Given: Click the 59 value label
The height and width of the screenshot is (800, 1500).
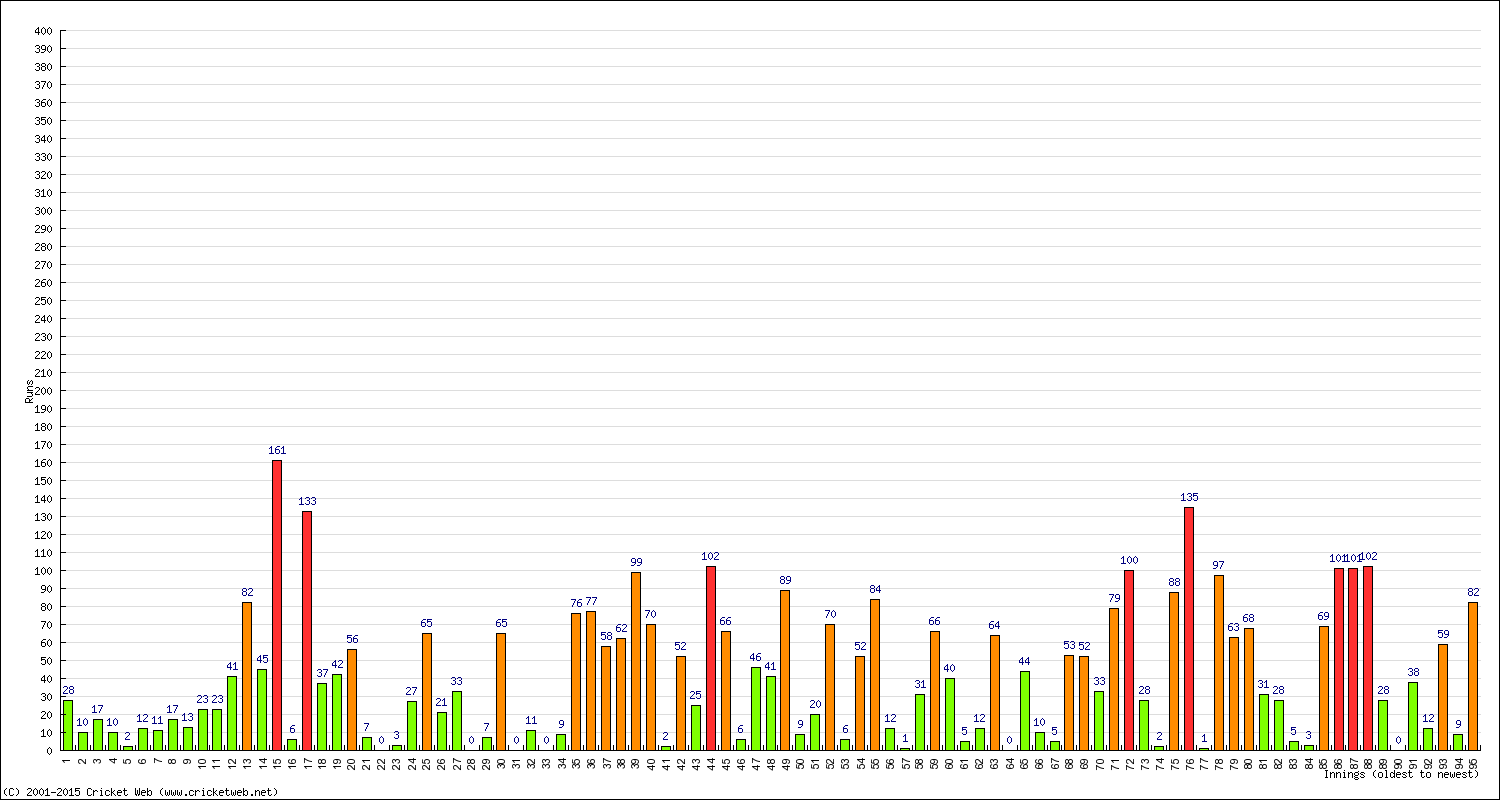Looking at the screenshot, I should 1443,634.
